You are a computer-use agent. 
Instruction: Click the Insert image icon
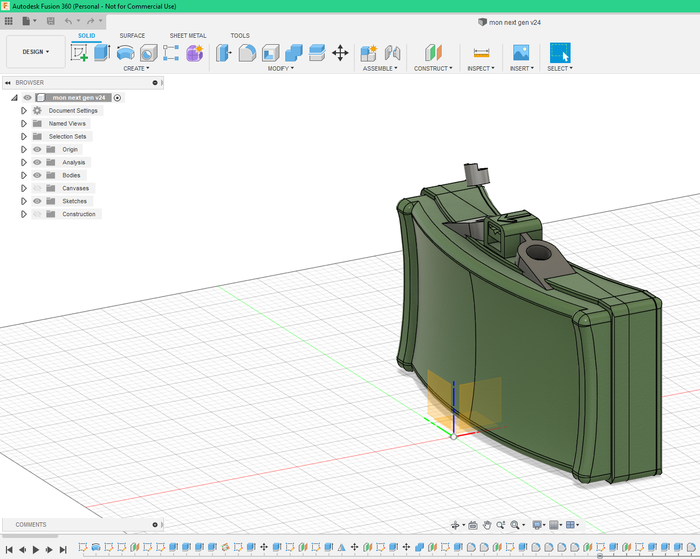520,53
